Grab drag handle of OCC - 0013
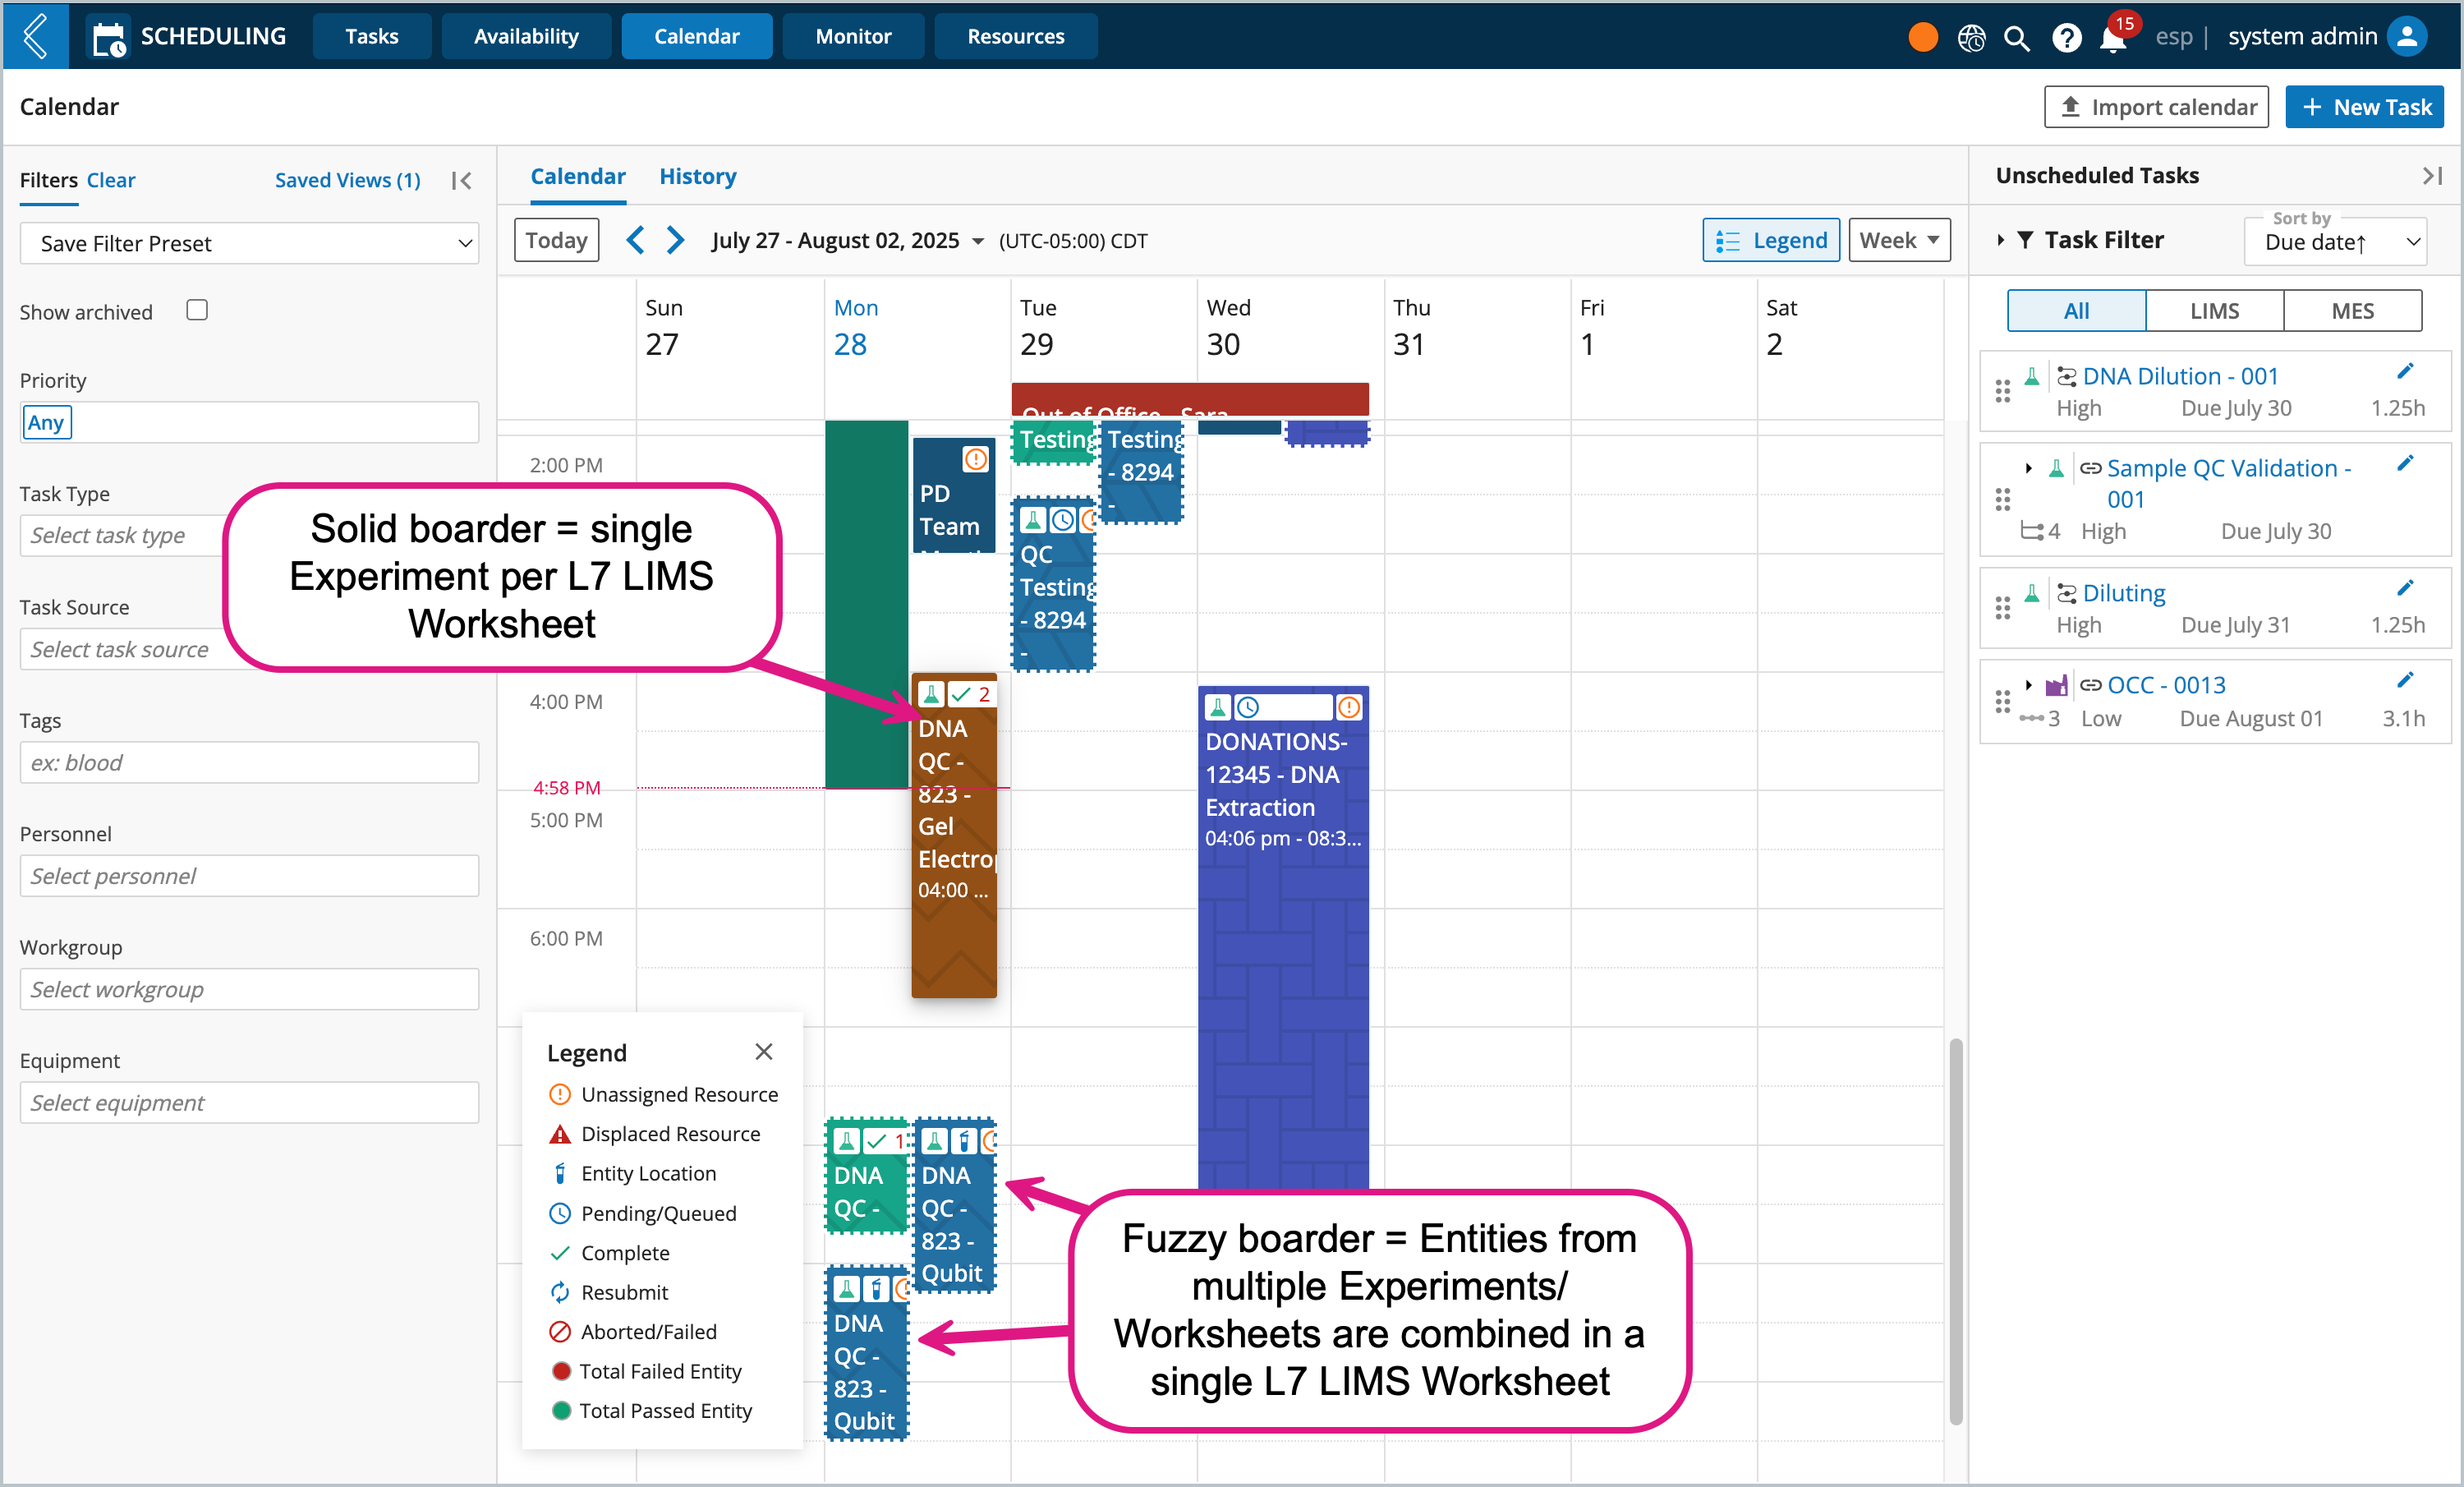The width and height of the screenshot is (2464, 1487). click(x=2002, y=701)
